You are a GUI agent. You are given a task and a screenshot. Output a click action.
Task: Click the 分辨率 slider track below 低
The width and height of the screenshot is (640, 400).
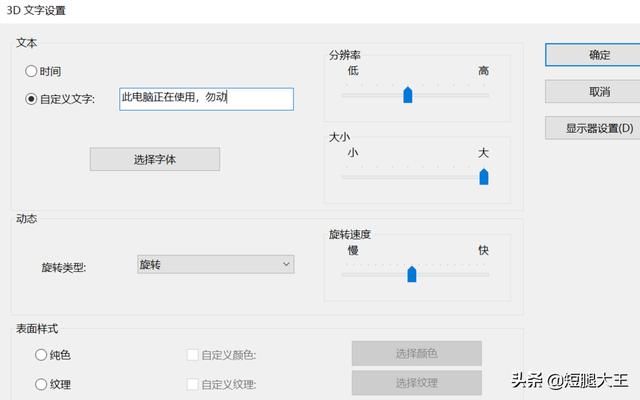pyautogui.click(x=353, y=95)
